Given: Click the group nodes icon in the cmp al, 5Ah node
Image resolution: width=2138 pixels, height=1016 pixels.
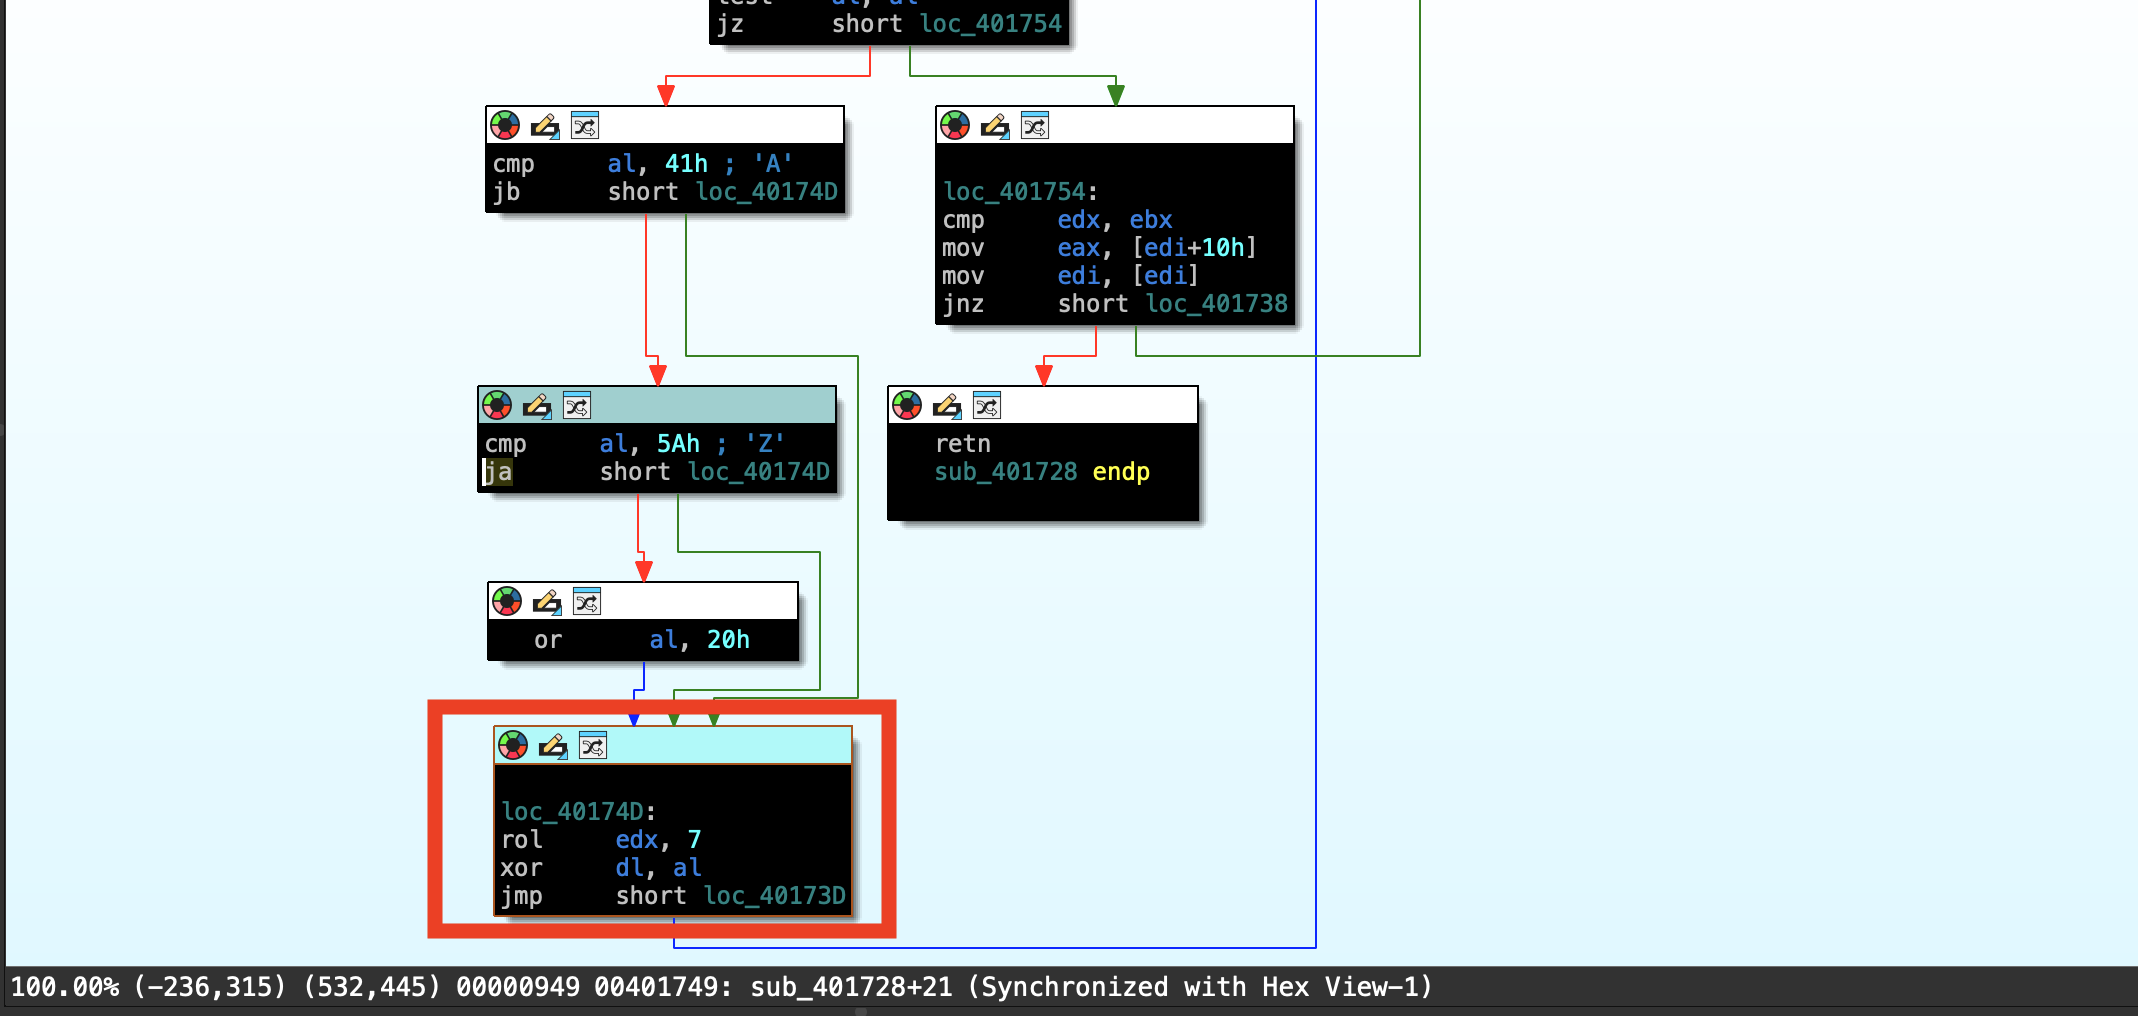Looking at the screenshot, I should point(577,405).
